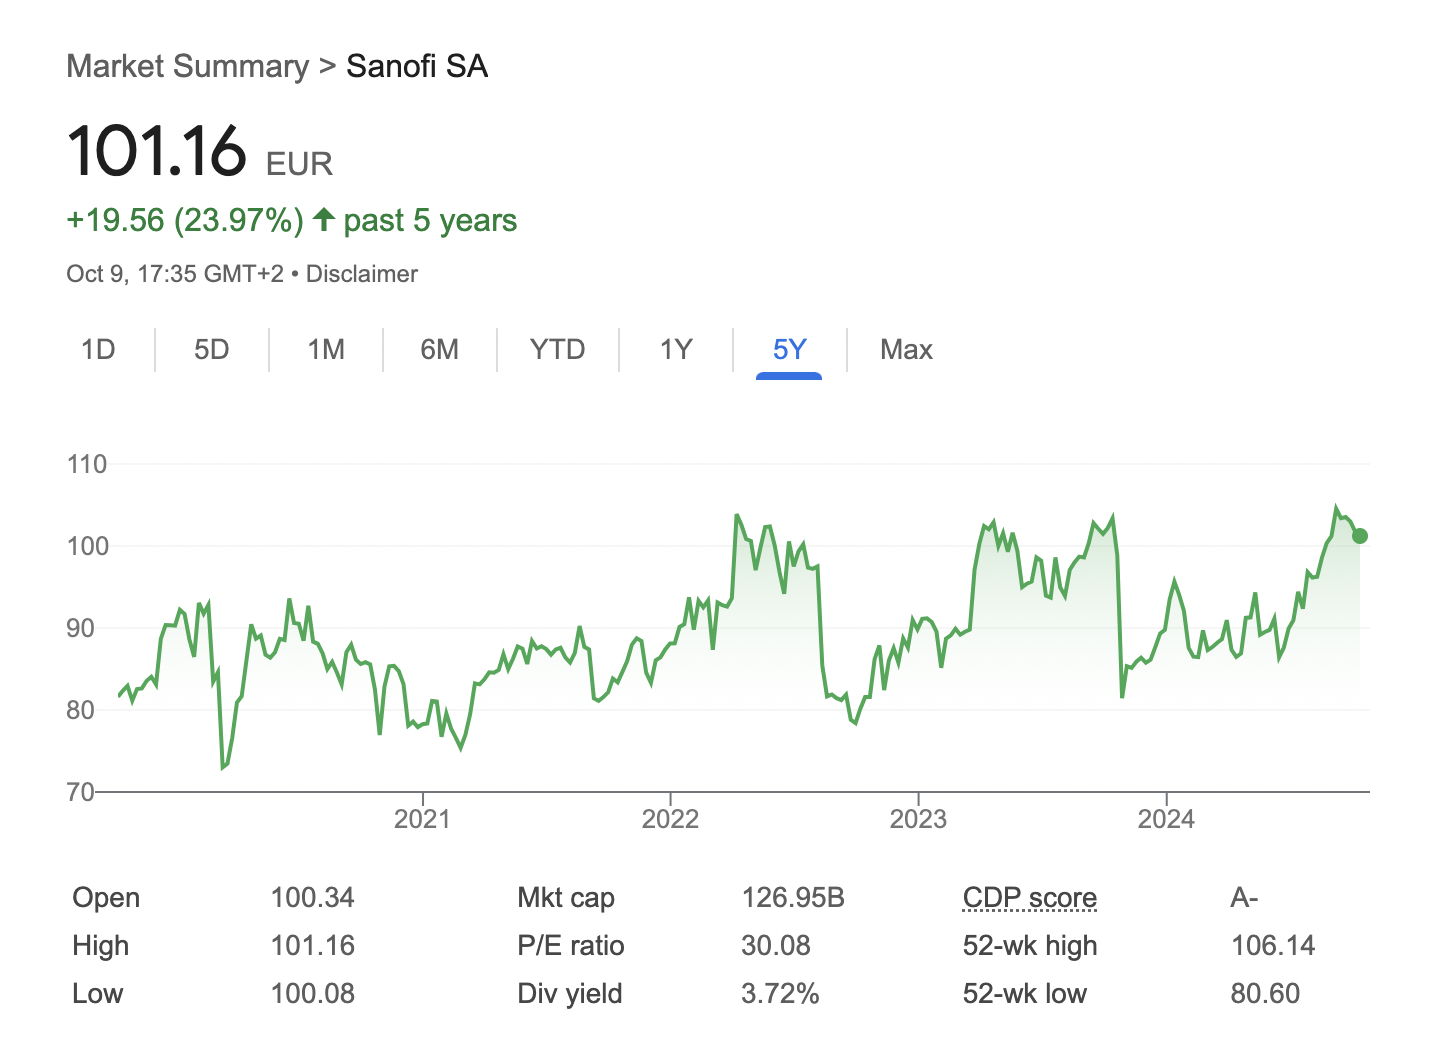The height and width of the screenshot is (1042, 1450).
Task: Click the Mkt cap label
Action: click(566, 898)
